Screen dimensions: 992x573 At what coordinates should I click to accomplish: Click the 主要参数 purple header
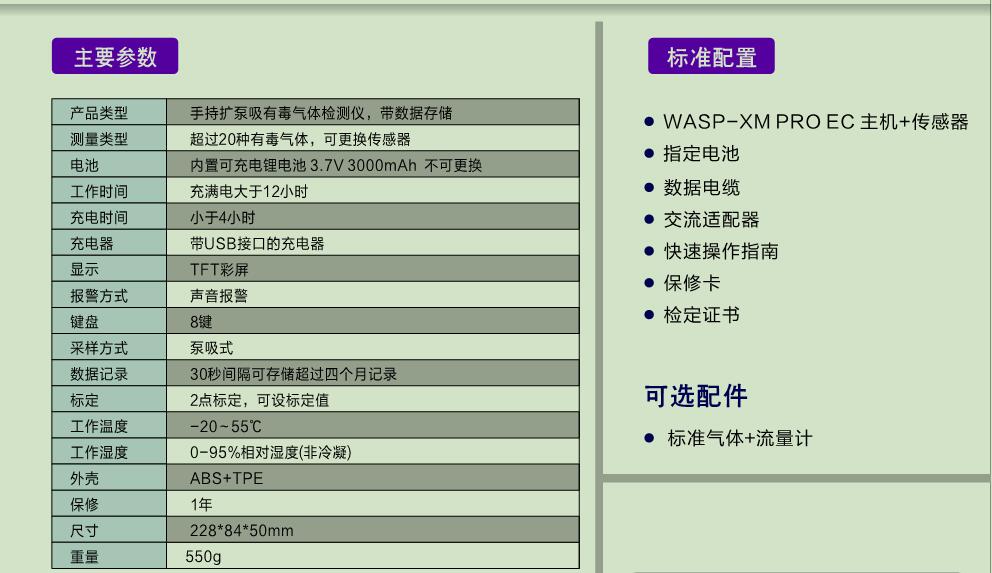point(115,56)
